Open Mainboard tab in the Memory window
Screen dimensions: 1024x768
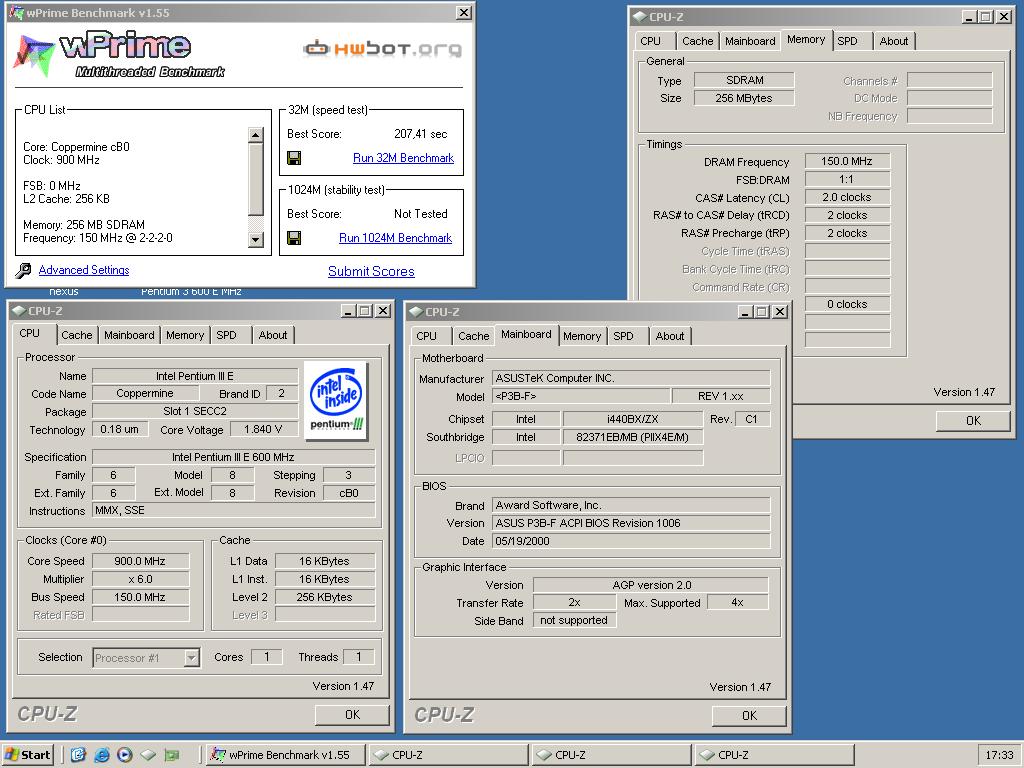750,41
